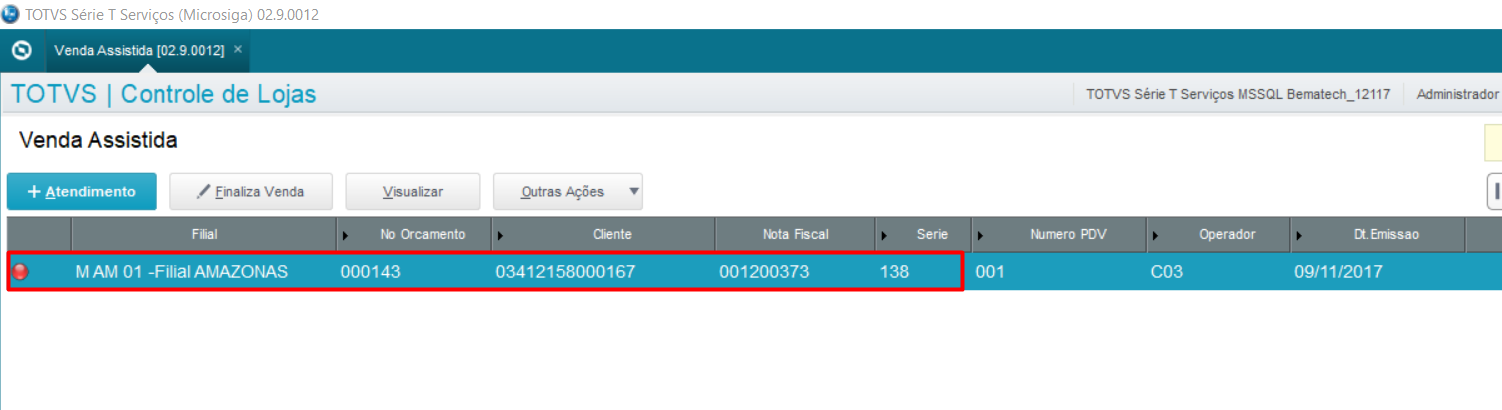Expand the Outras Ações dropdown arrow
The height and width of the screenshot is (410, 1502).
click(632, 191)
